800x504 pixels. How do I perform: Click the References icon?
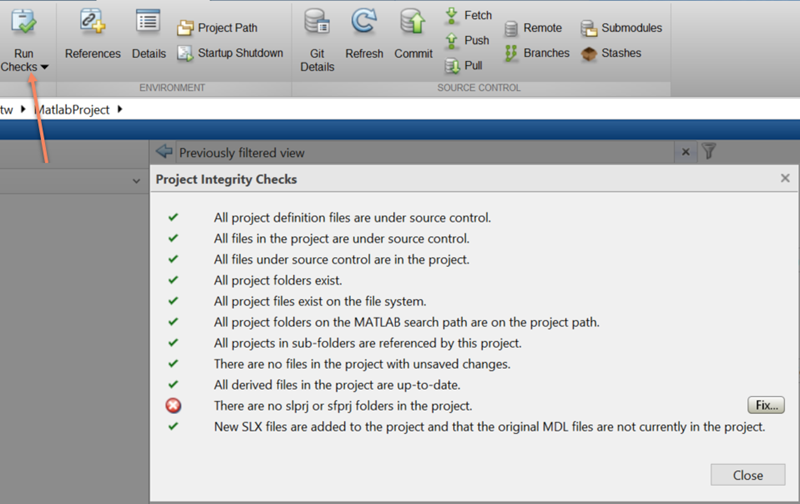pos(92,22)
